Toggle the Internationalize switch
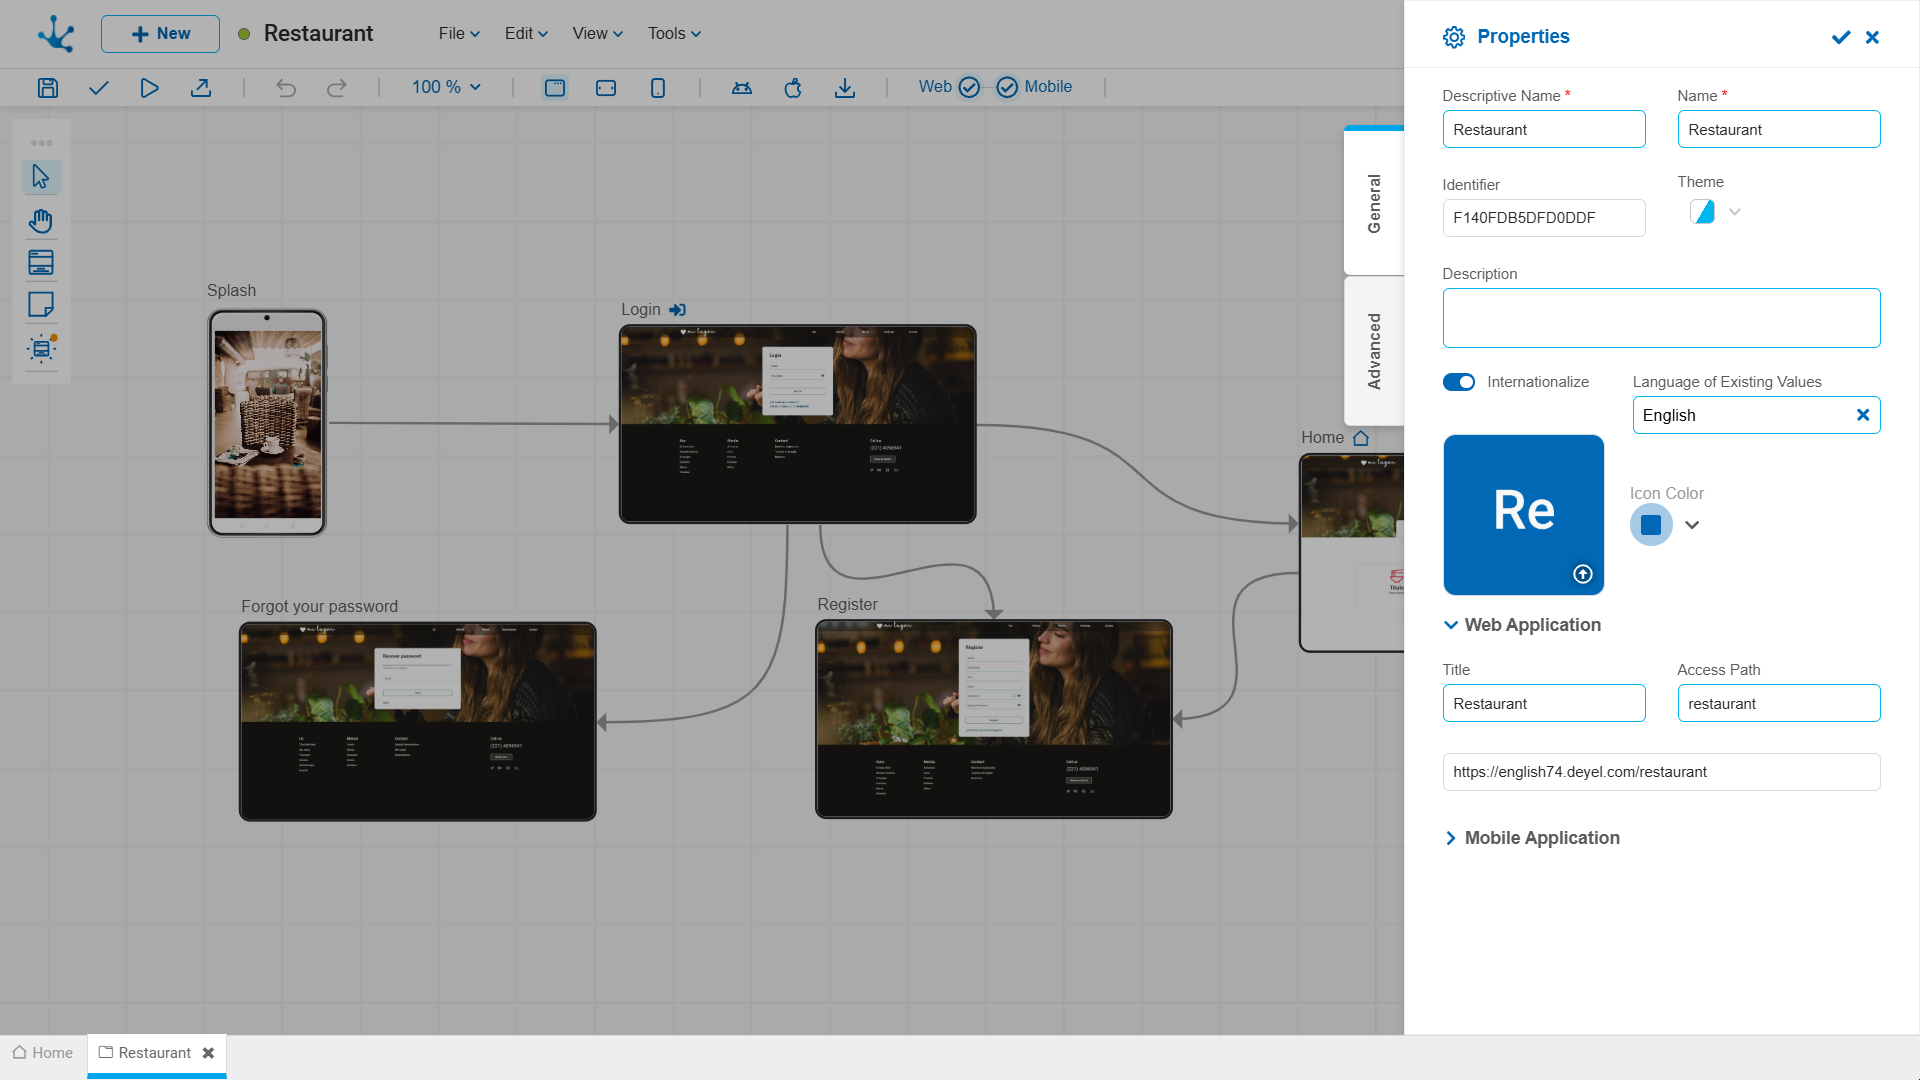 coord(1458,382)
